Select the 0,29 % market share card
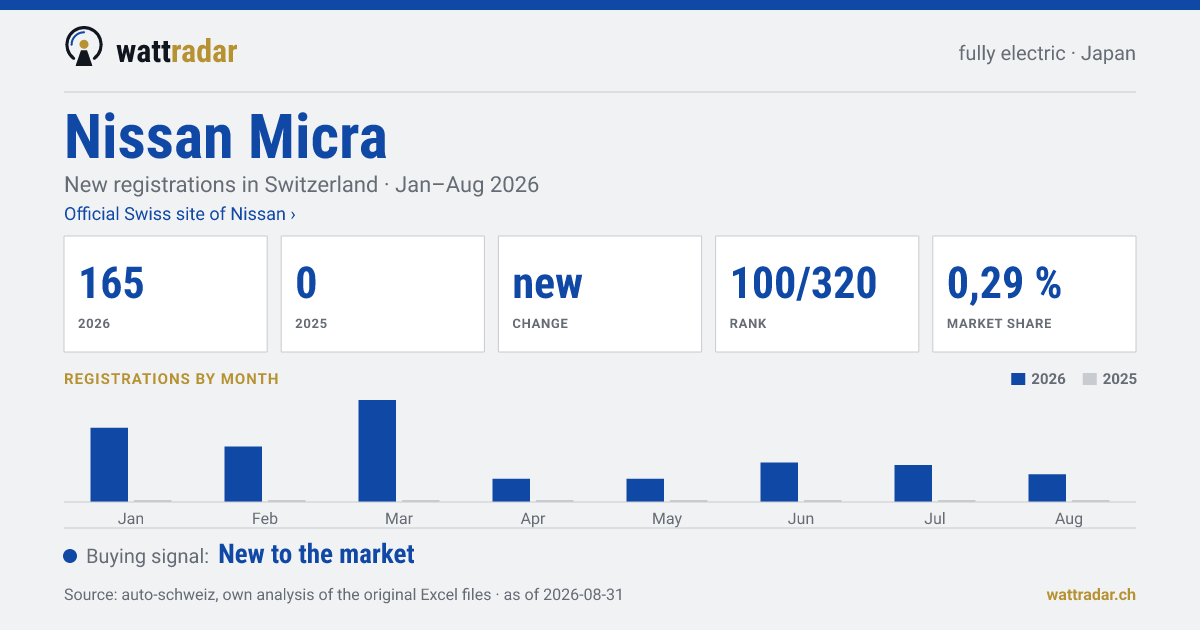The image size is (1200, 630). (x=1034, y=294)
